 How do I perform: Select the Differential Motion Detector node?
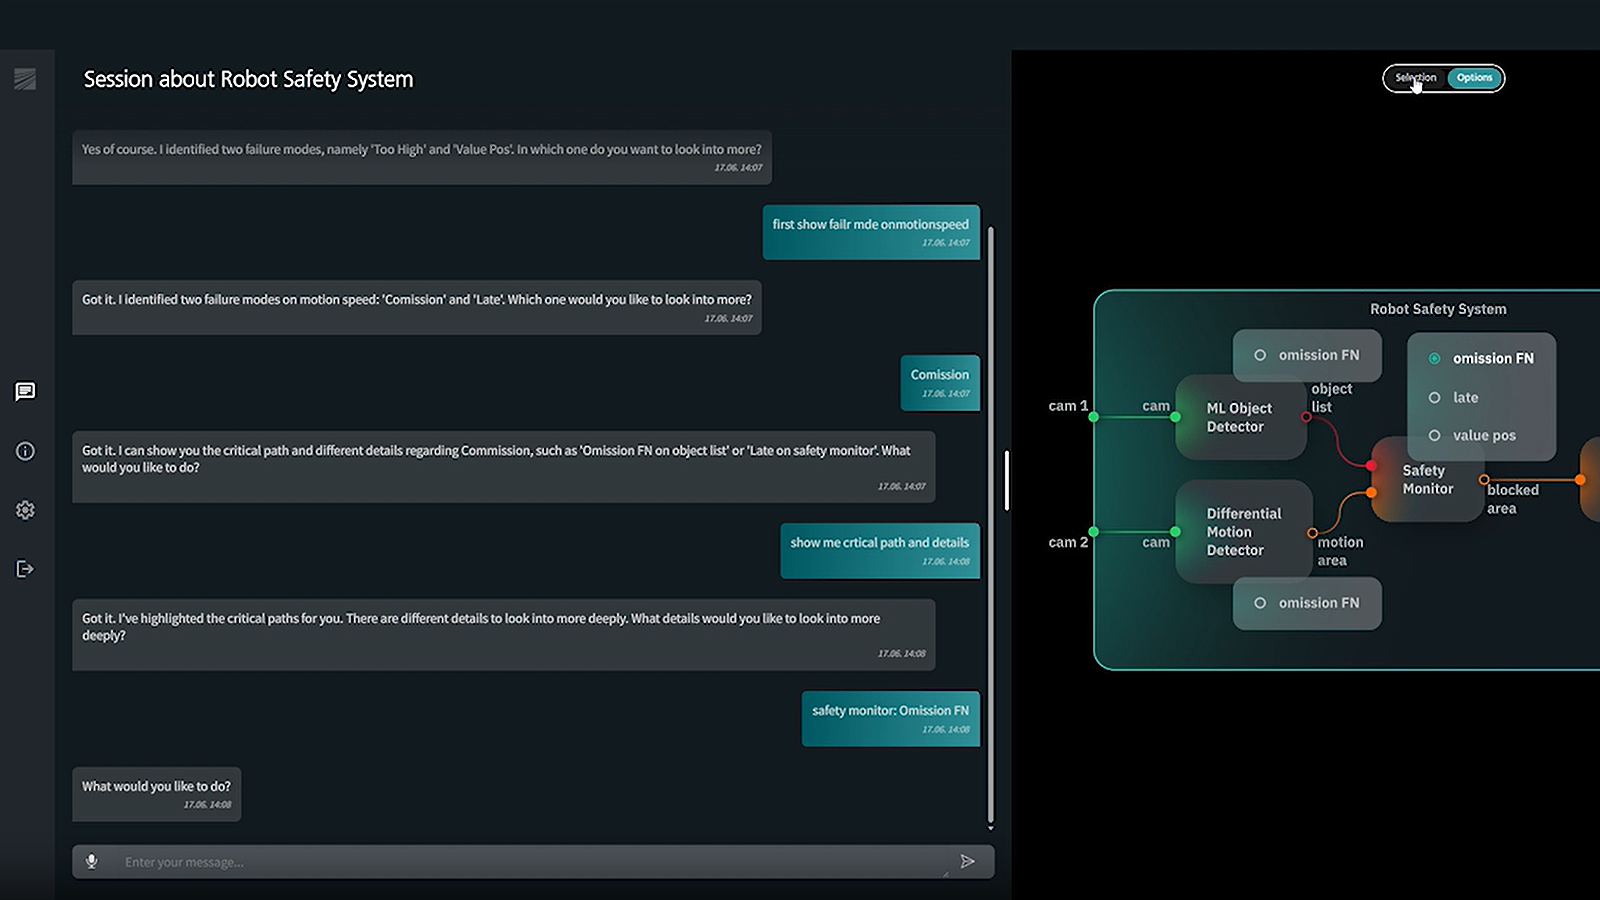click(x=1243, y=532)
